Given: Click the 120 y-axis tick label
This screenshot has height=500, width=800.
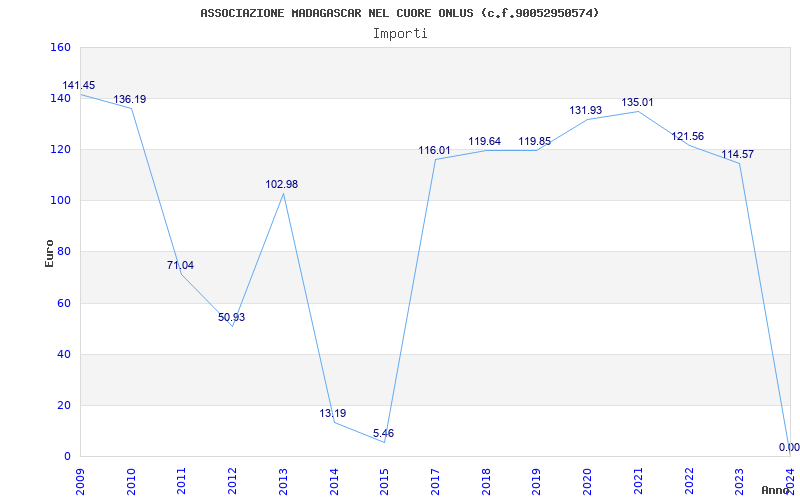Looking at the screenshot, I should (x=60, y=149).
